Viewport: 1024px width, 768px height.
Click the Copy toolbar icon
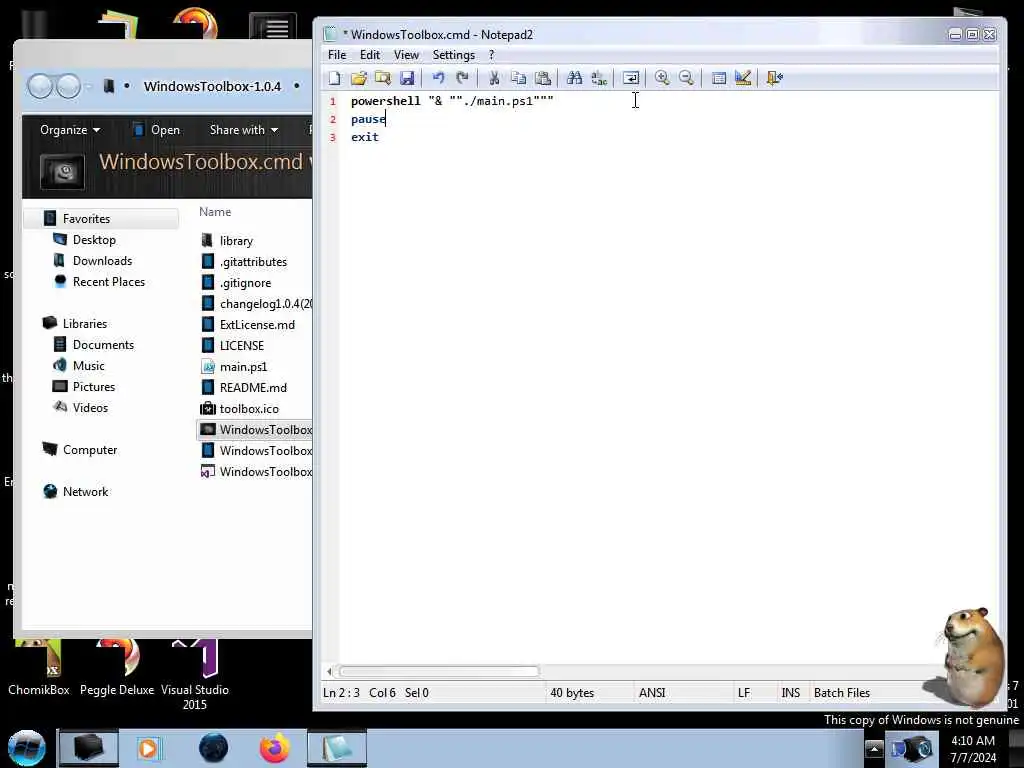point(519,78)
